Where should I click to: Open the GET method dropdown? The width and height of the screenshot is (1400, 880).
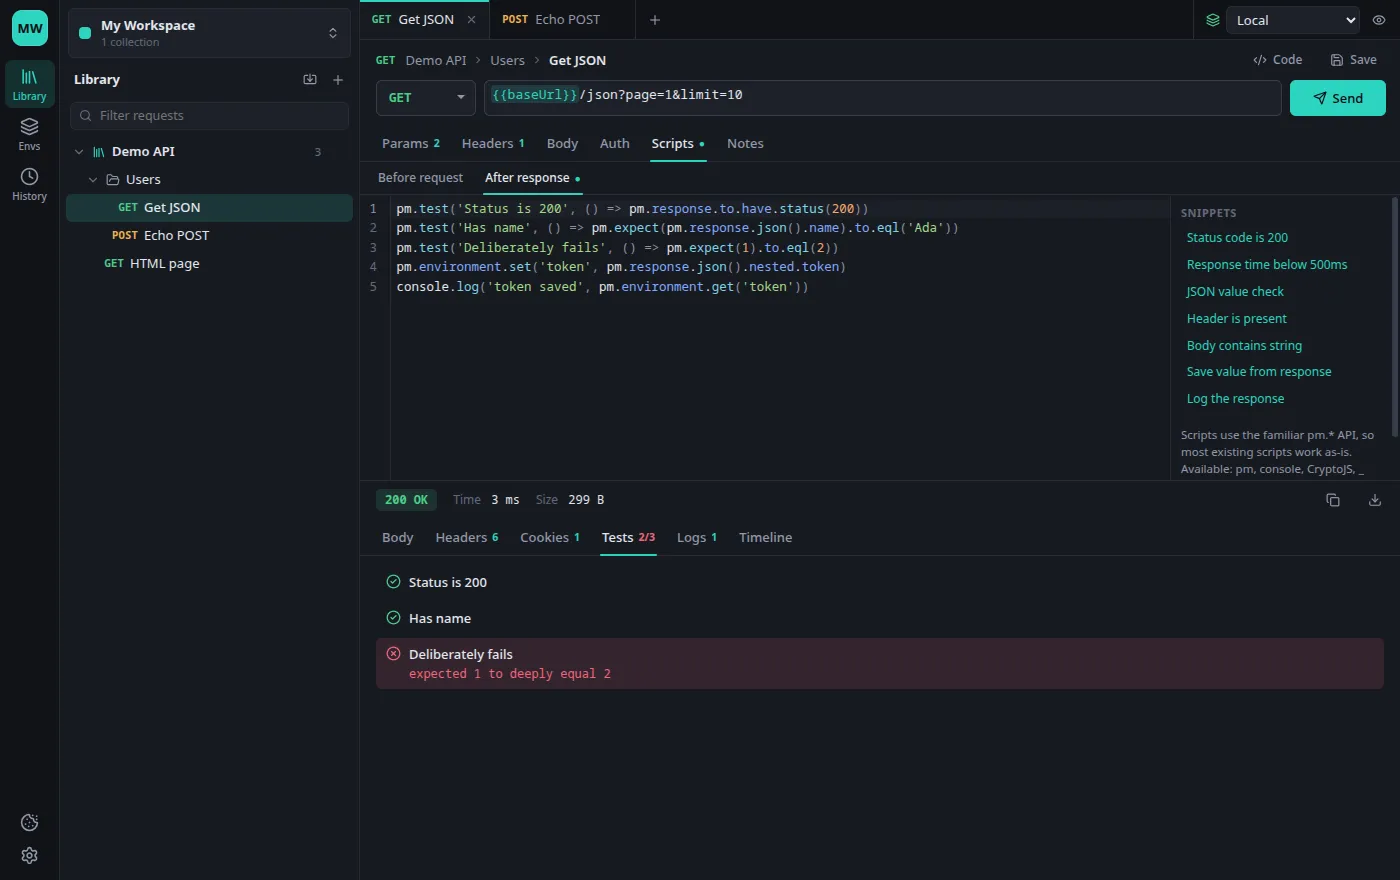tap(426, 98)
